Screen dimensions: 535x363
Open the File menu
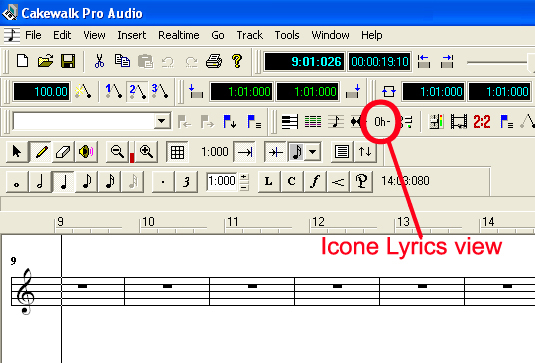(33, 35)
